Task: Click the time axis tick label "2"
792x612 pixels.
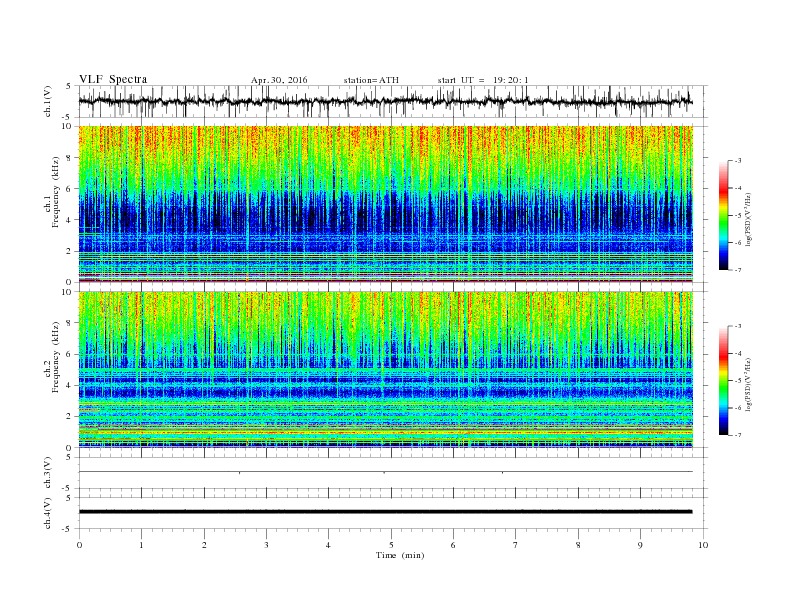Action: tap(204, 545)
